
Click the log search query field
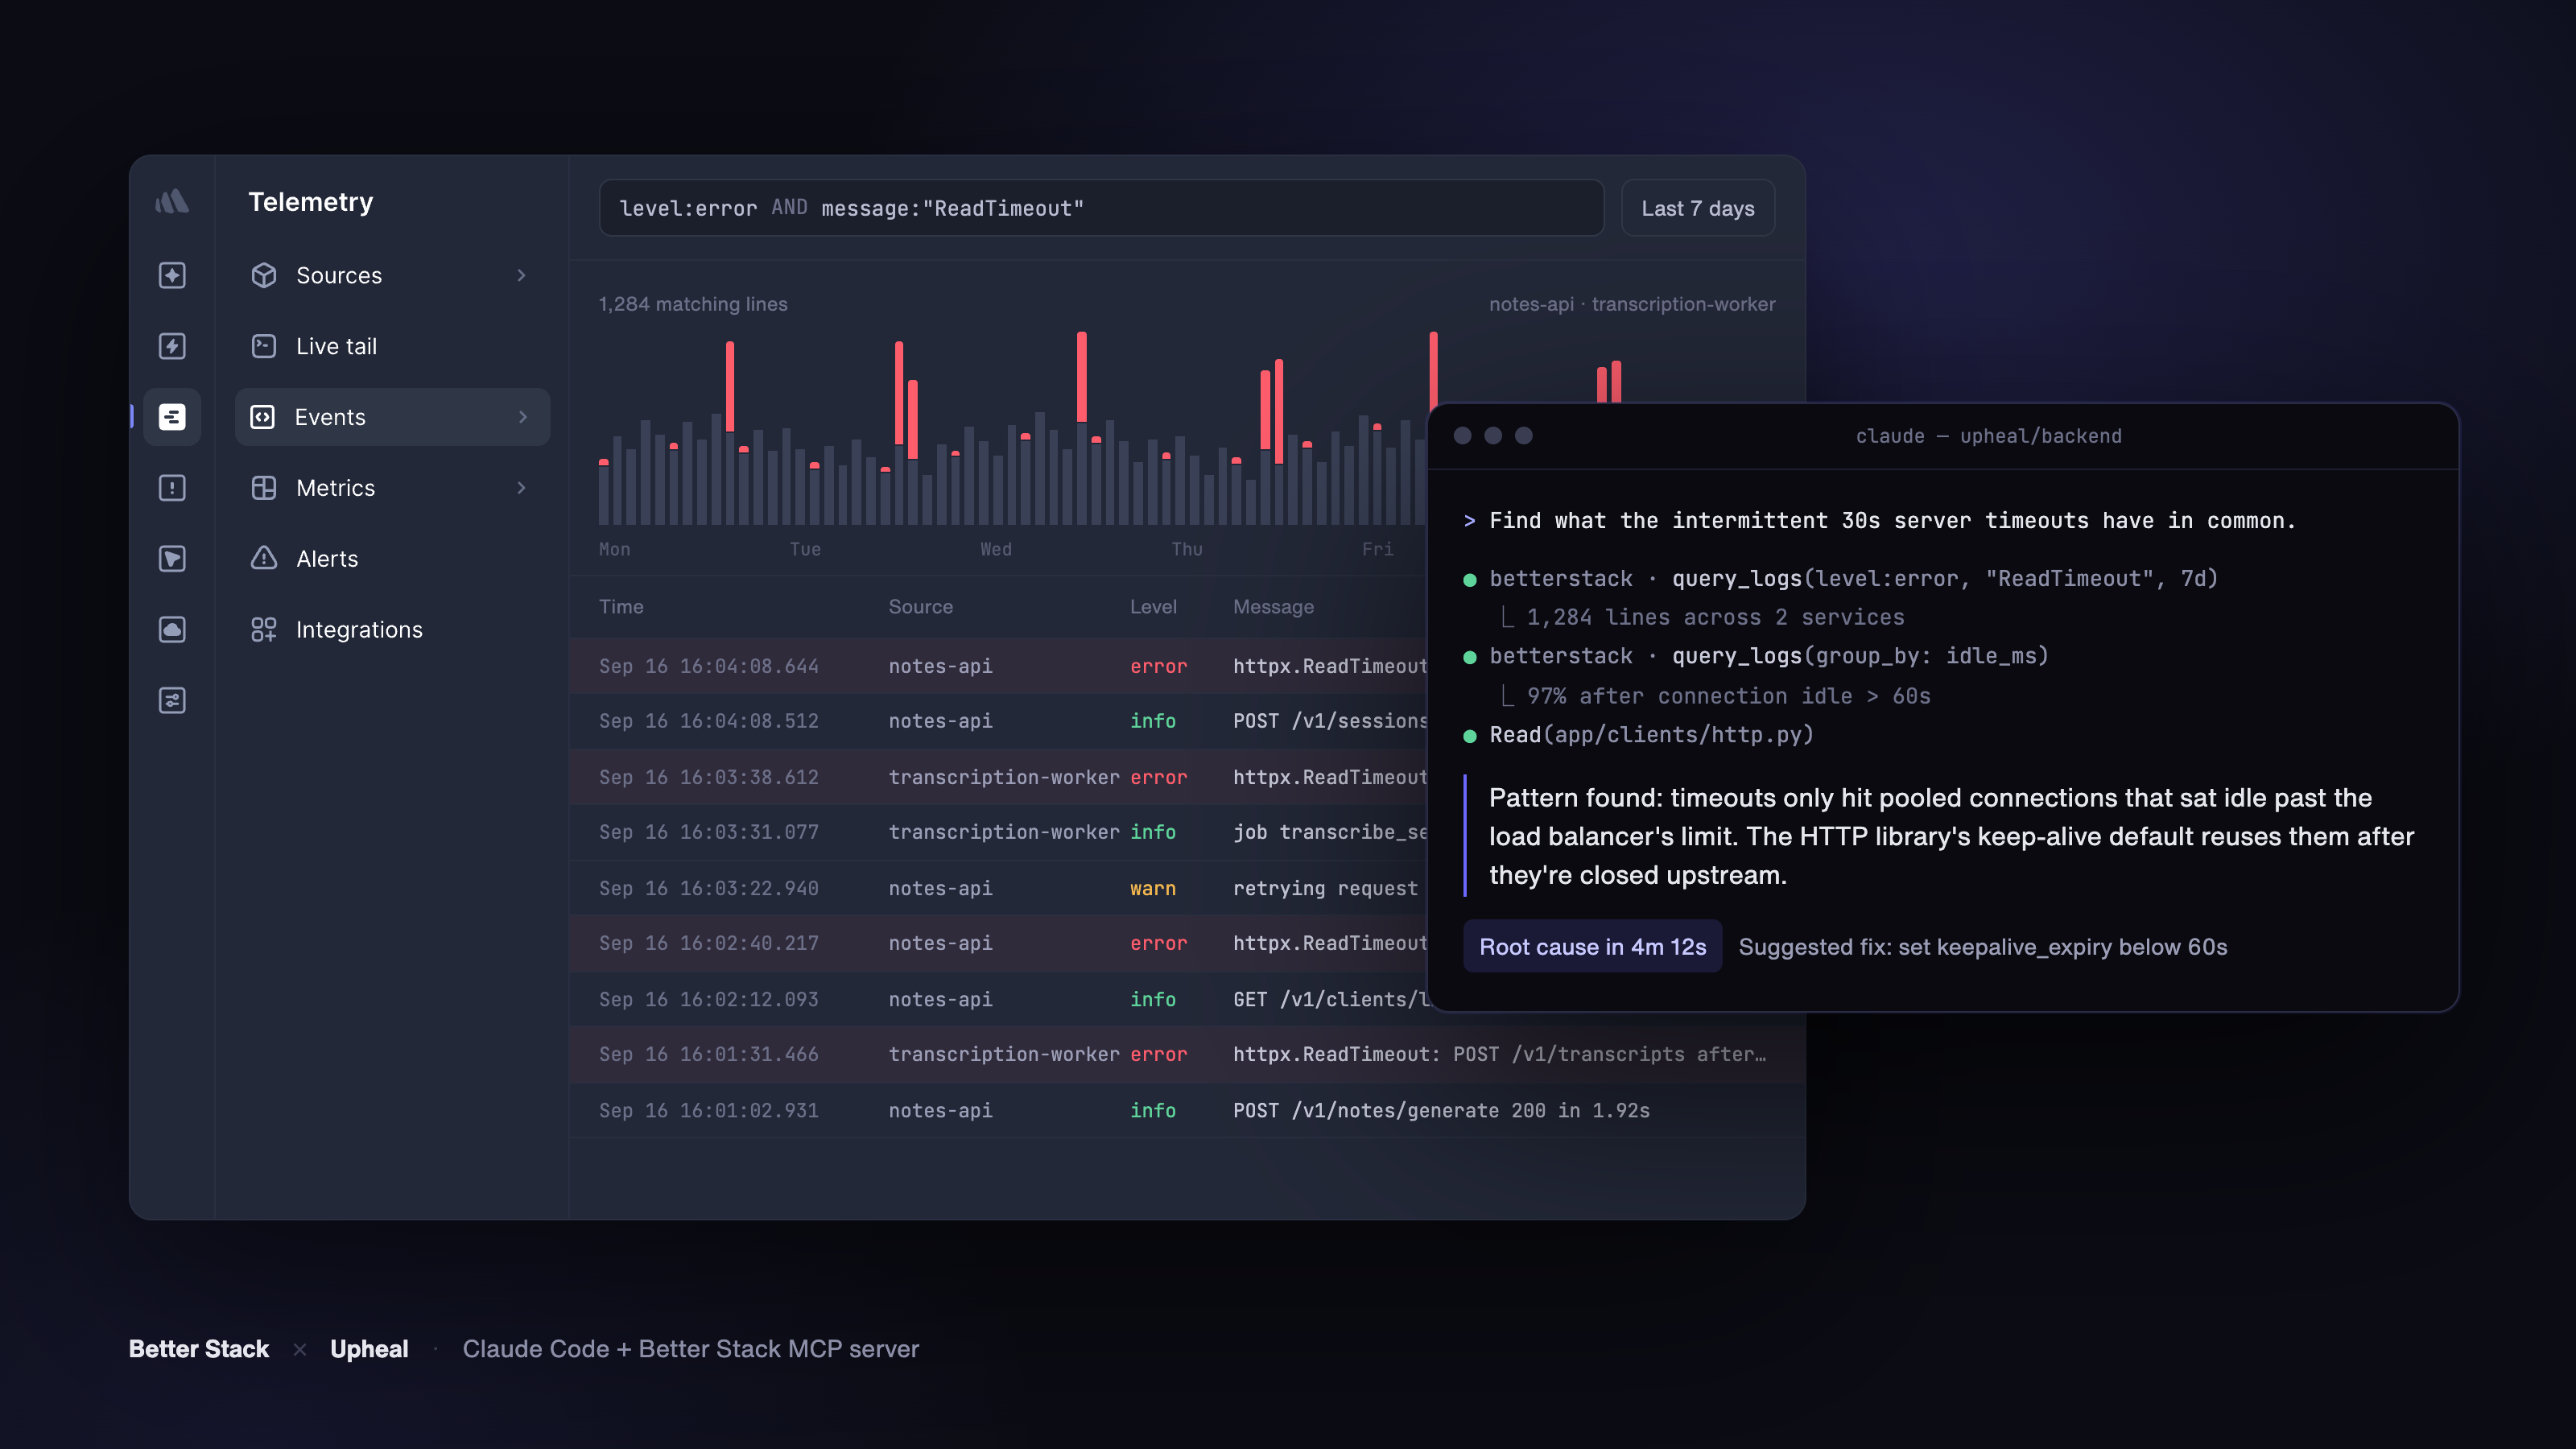tap(1101, 208)
